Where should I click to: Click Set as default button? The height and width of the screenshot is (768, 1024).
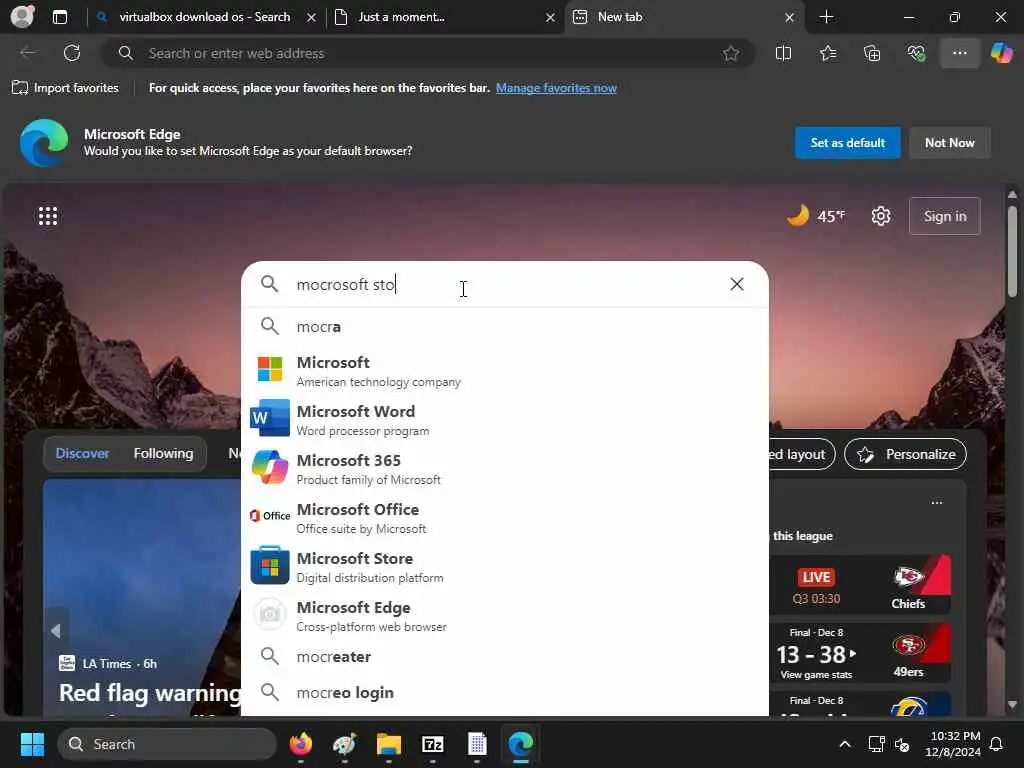(847, 142)
